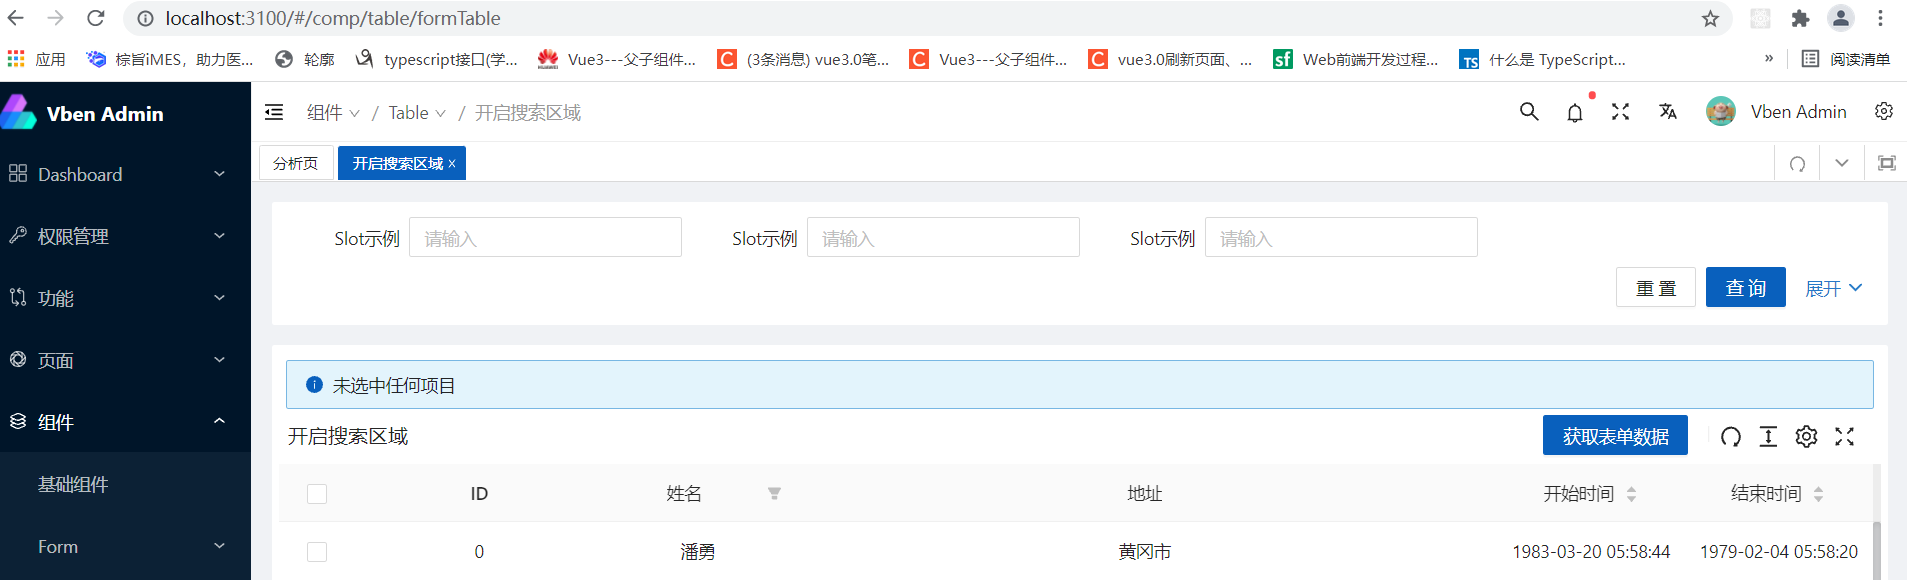Open 基础组件 in the sidebar
Screen dimensions: 1907x580
(x=125, y=484)
